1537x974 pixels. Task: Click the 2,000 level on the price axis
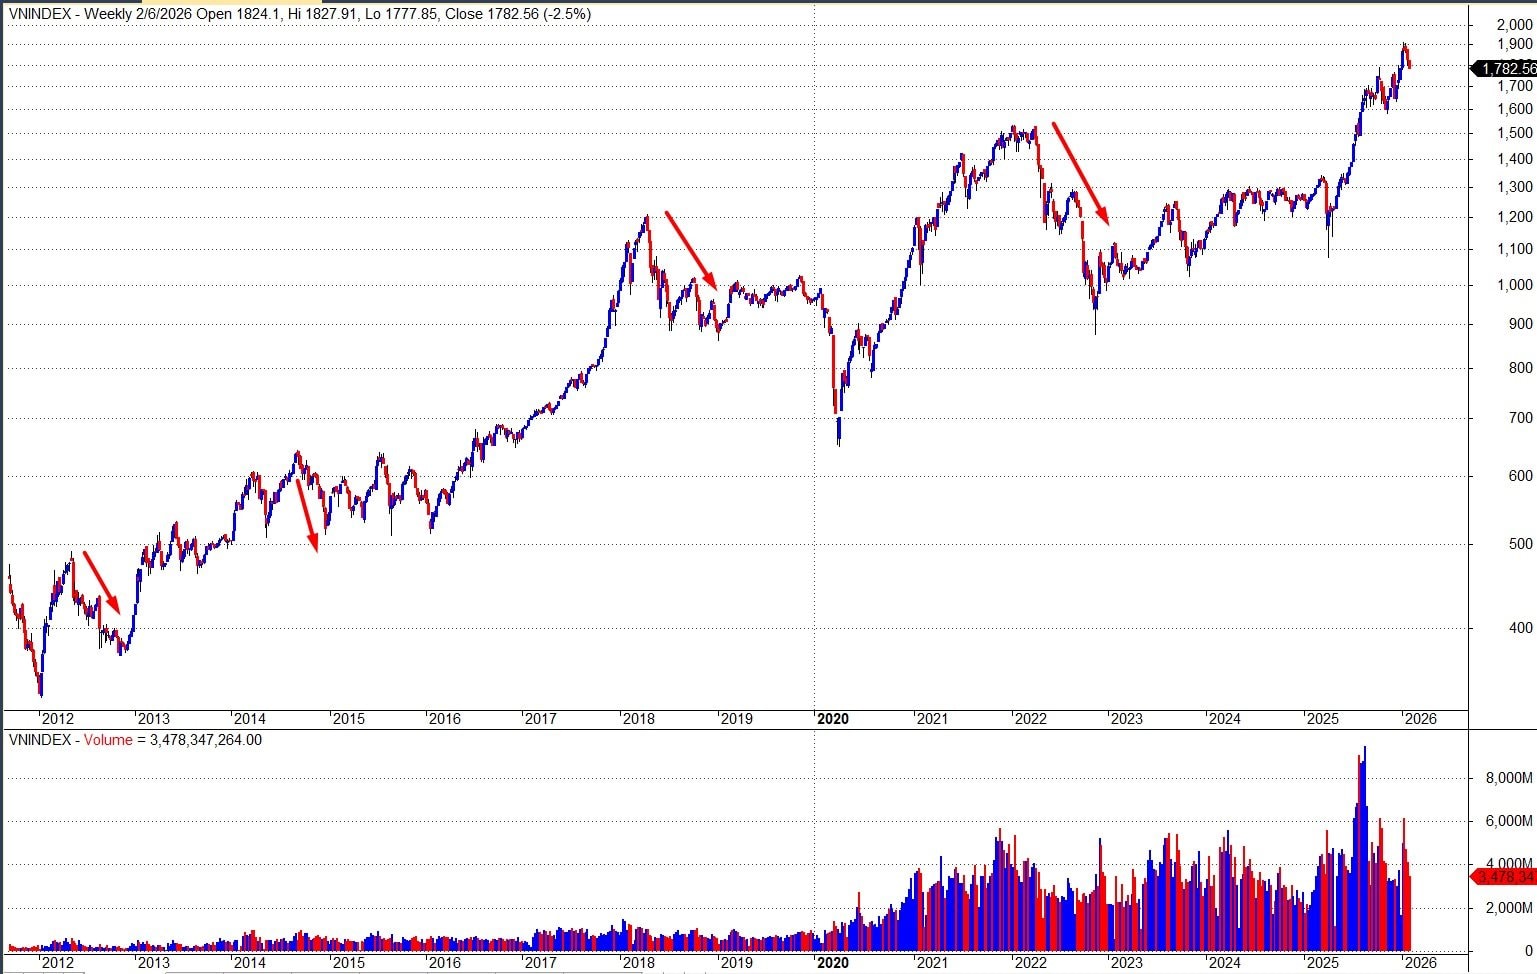(1514, 24)
